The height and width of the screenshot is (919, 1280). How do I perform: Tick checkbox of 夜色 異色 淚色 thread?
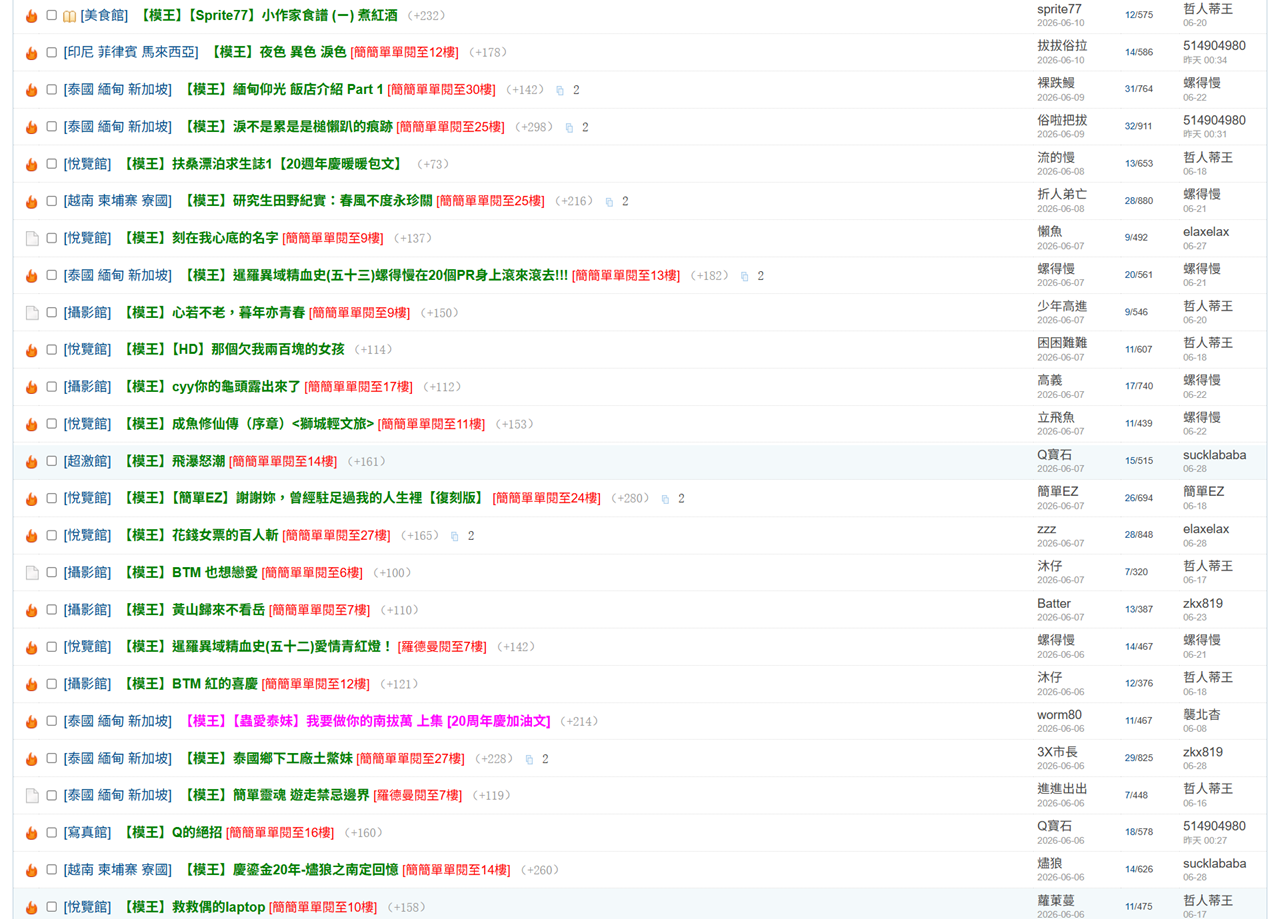pyautogui.click(x=52, y=53)
